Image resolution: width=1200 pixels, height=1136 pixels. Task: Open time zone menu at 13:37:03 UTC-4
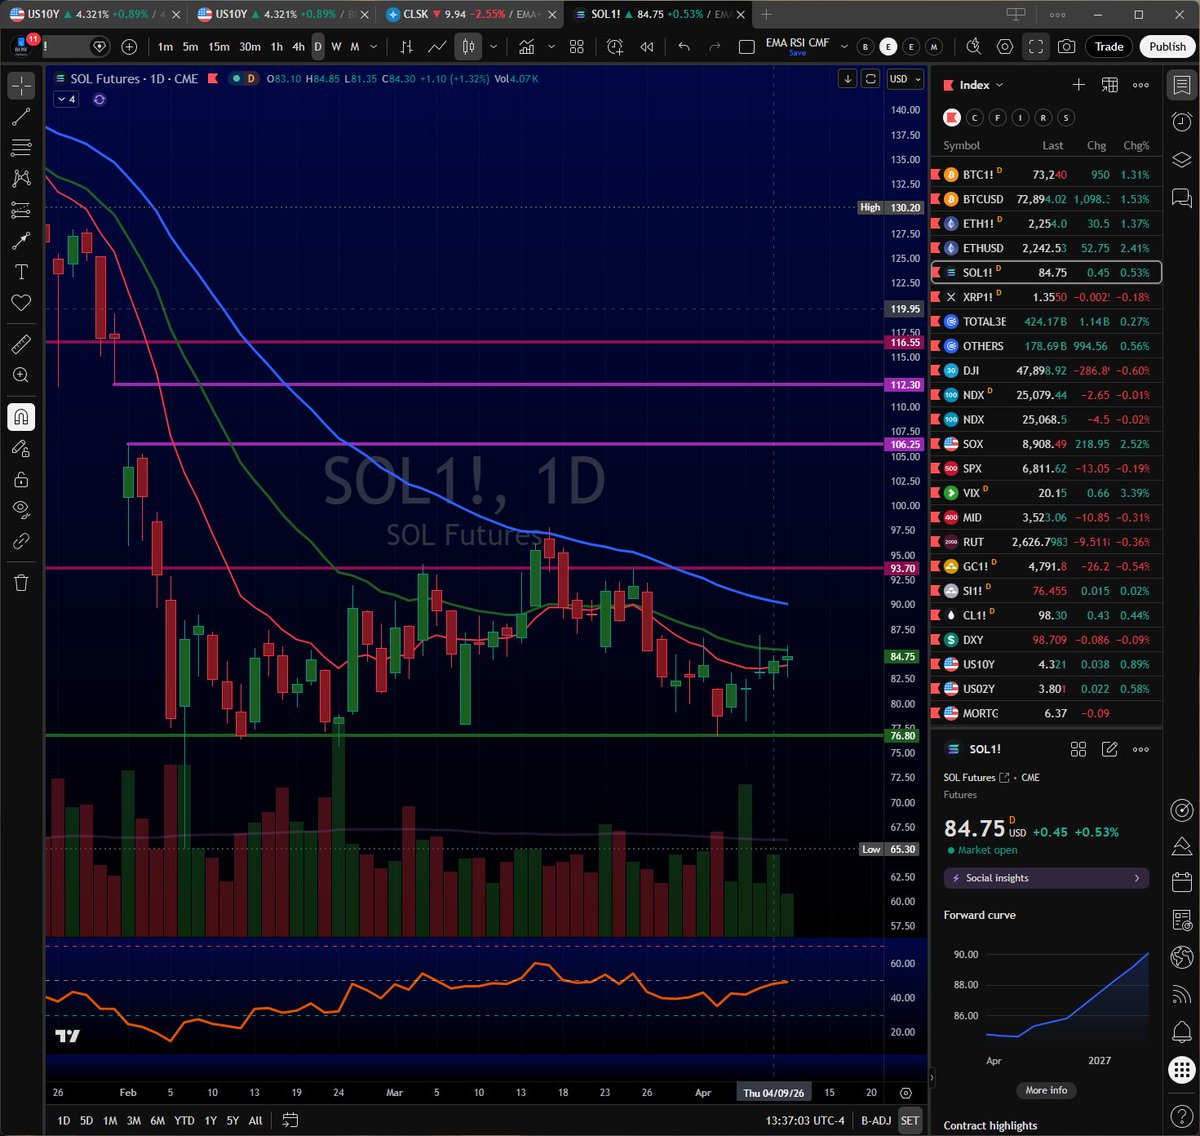click(803, 1120)
